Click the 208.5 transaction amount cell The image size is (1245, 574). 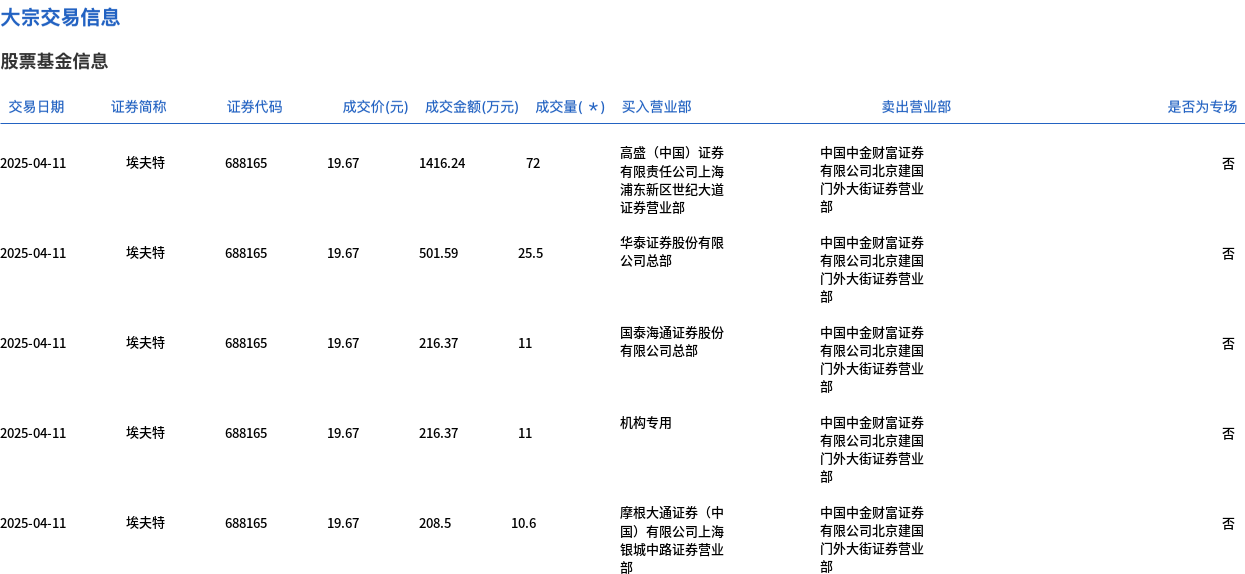pos(435,523)
